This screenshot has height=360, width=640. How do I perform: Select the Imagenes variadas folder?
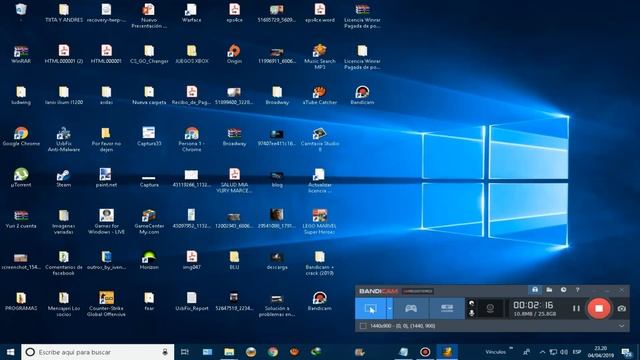(63, 222)
